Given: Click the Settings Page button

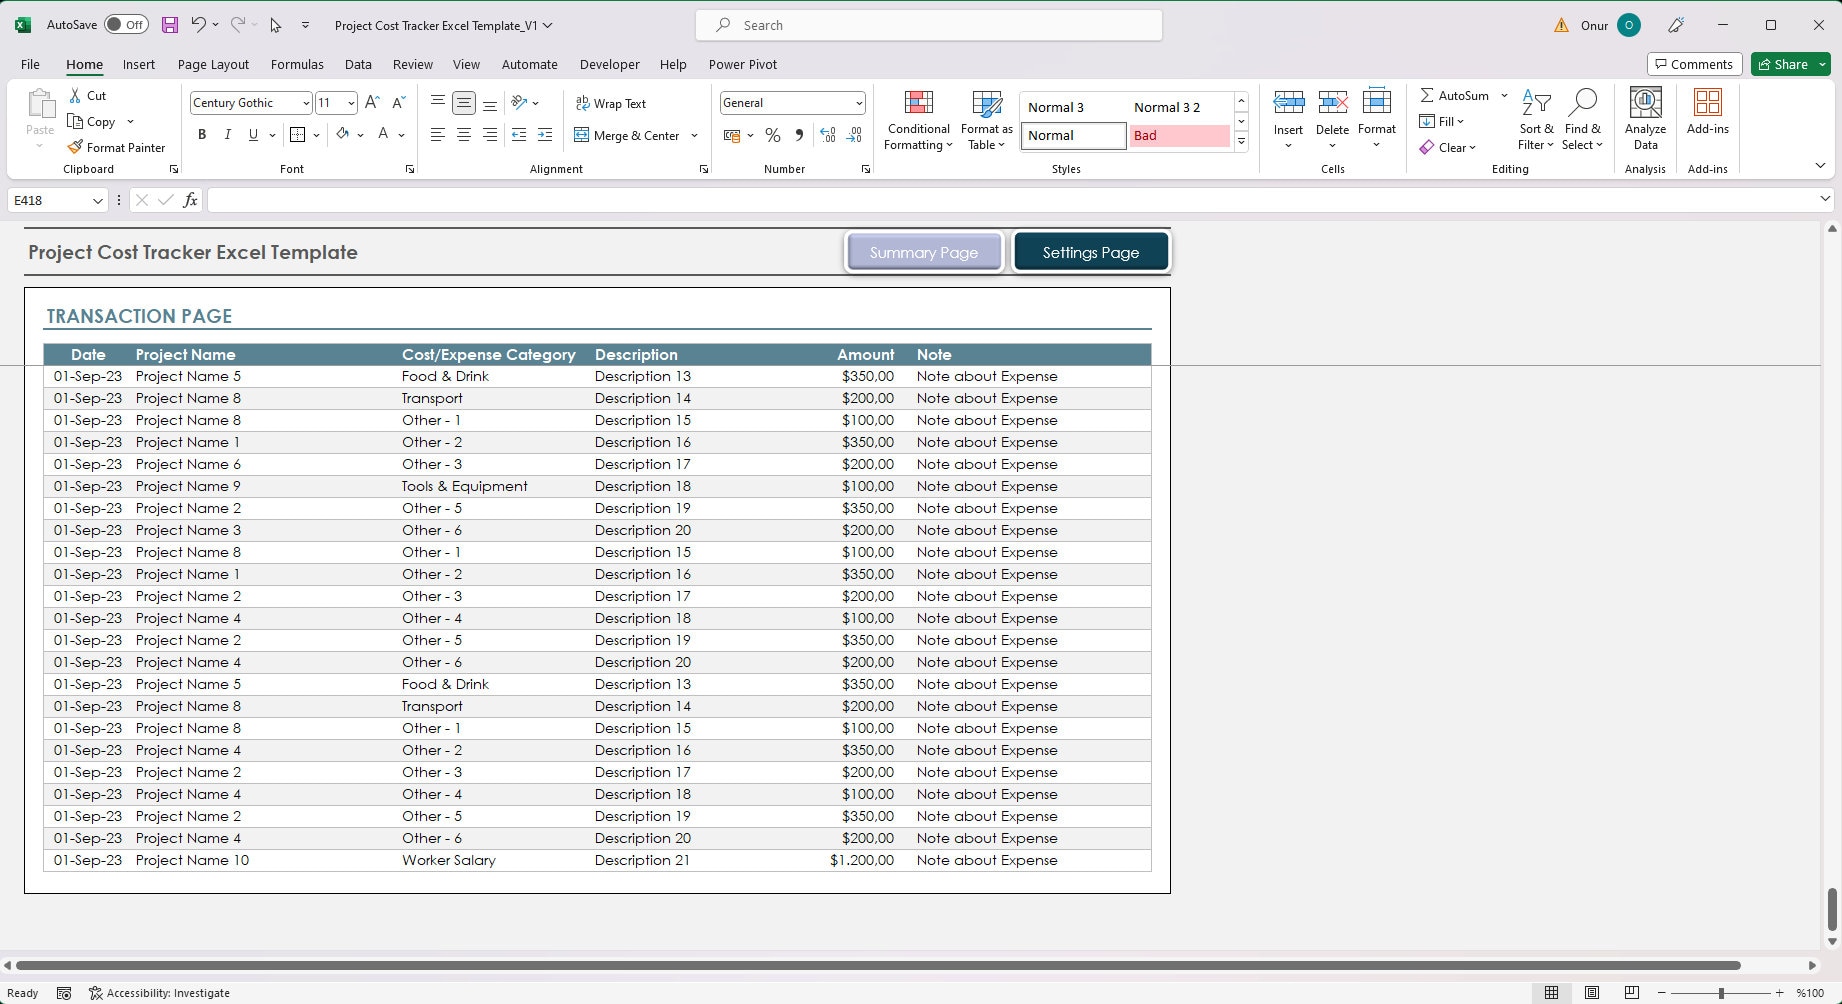Looking at the screenshot, I should (1090, 251).
